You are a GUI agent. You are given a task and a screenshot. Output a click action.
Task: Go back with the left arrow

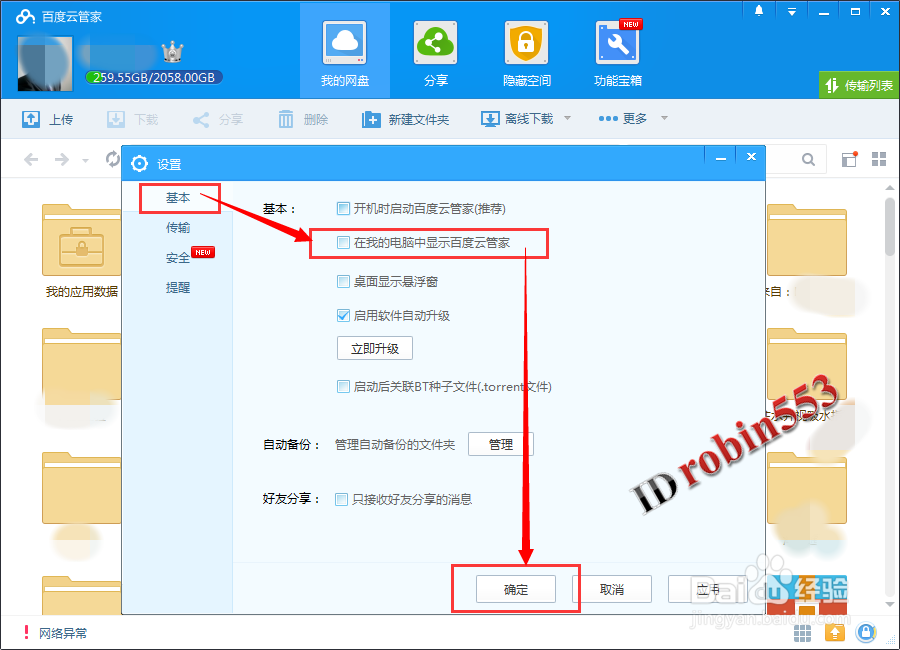pos(31,159)
